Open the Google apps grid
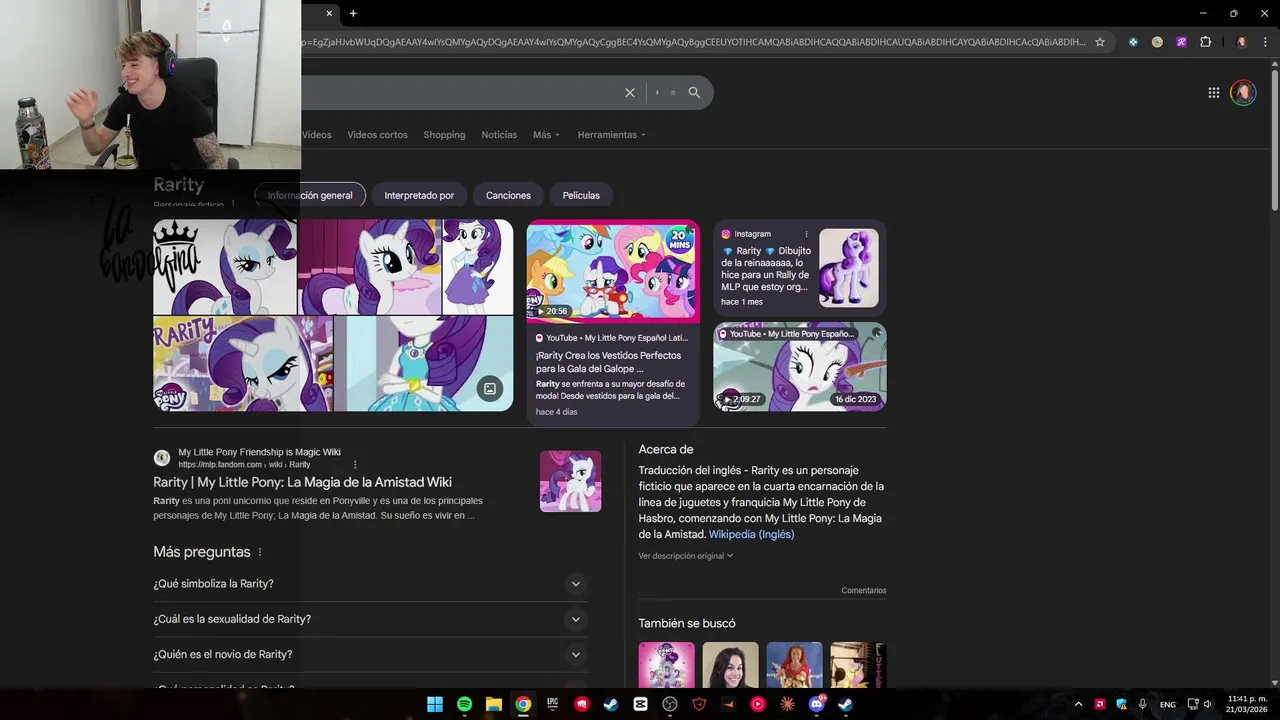 [x=1213, y=92]
